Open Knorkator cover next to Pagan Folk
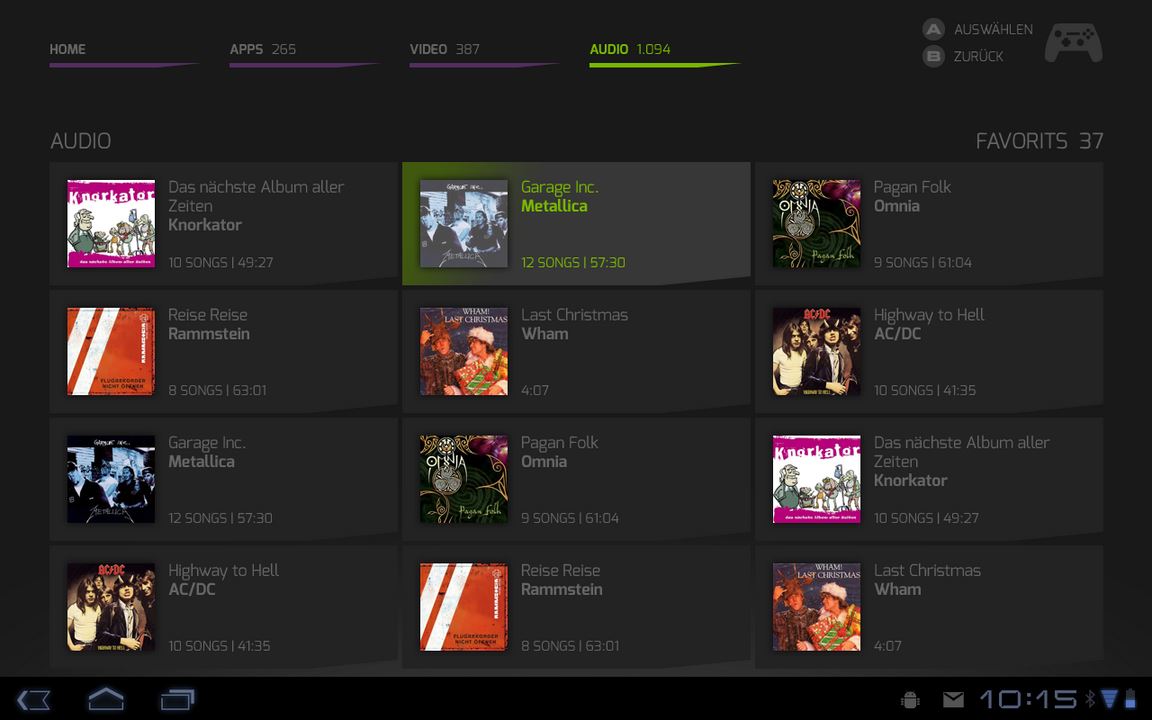 pyautogui.click(x=816, y=479)
